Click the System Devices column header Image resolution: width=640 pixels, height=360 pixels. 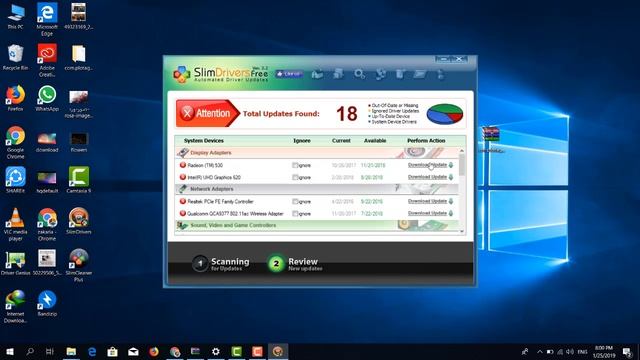point(204,140)
